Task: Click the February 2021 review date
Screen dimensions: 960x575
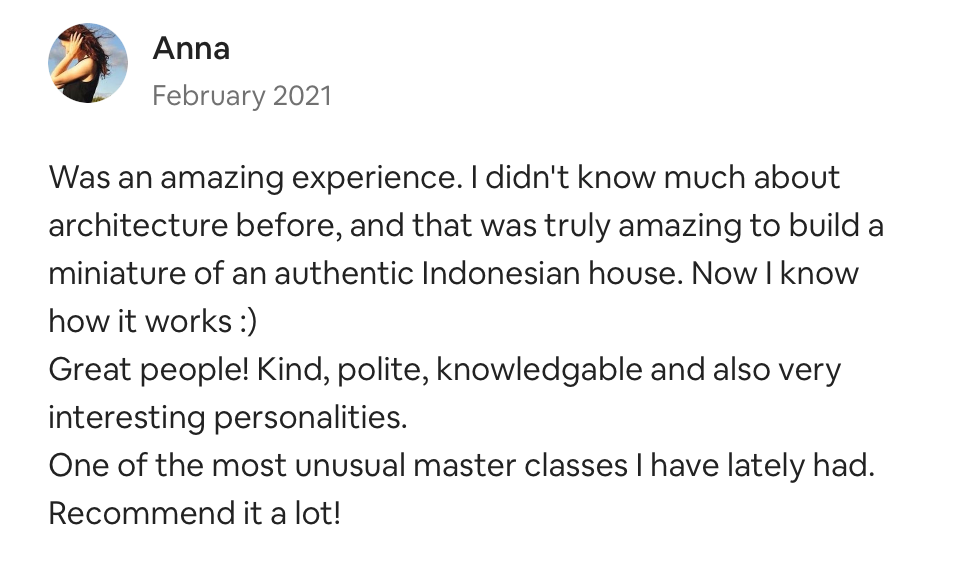Action: click(241, 96)
